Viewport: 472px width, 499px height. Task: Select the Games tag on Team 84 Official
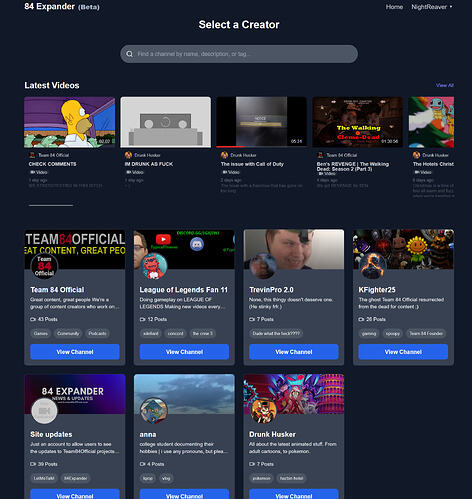pos(41,333)
